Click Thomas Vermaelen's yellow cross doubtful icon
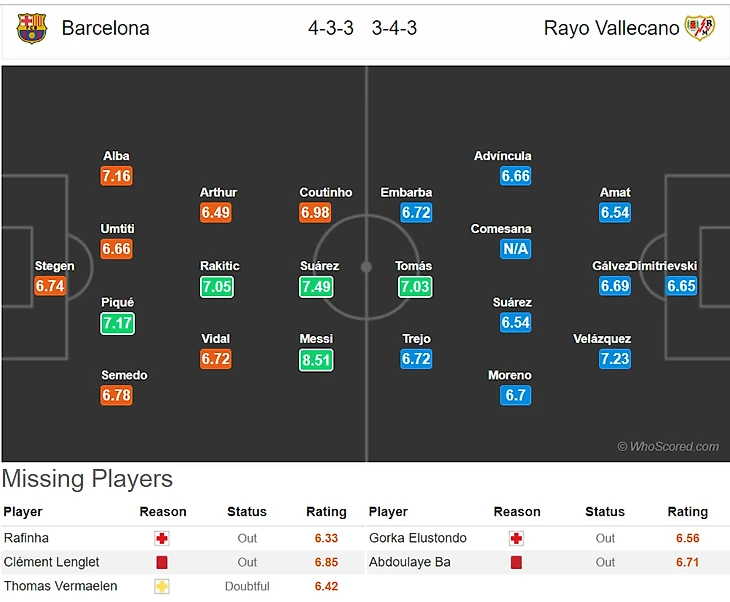Viewport: 730px width, 602px height. pyautogui.click(x=162, y=586)
